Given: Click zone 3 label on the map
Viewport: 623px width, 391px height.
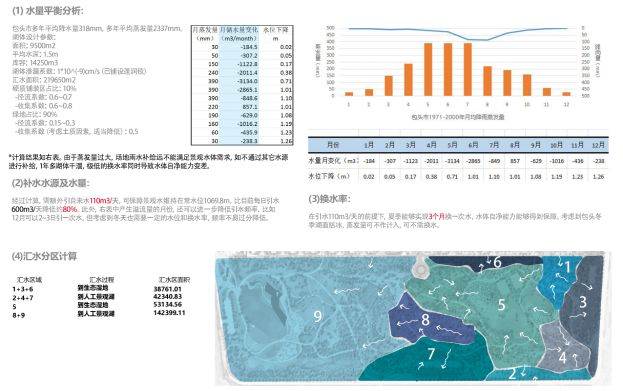Looking at the screenshot, I should pyautogui.click(x=582, y=302).
